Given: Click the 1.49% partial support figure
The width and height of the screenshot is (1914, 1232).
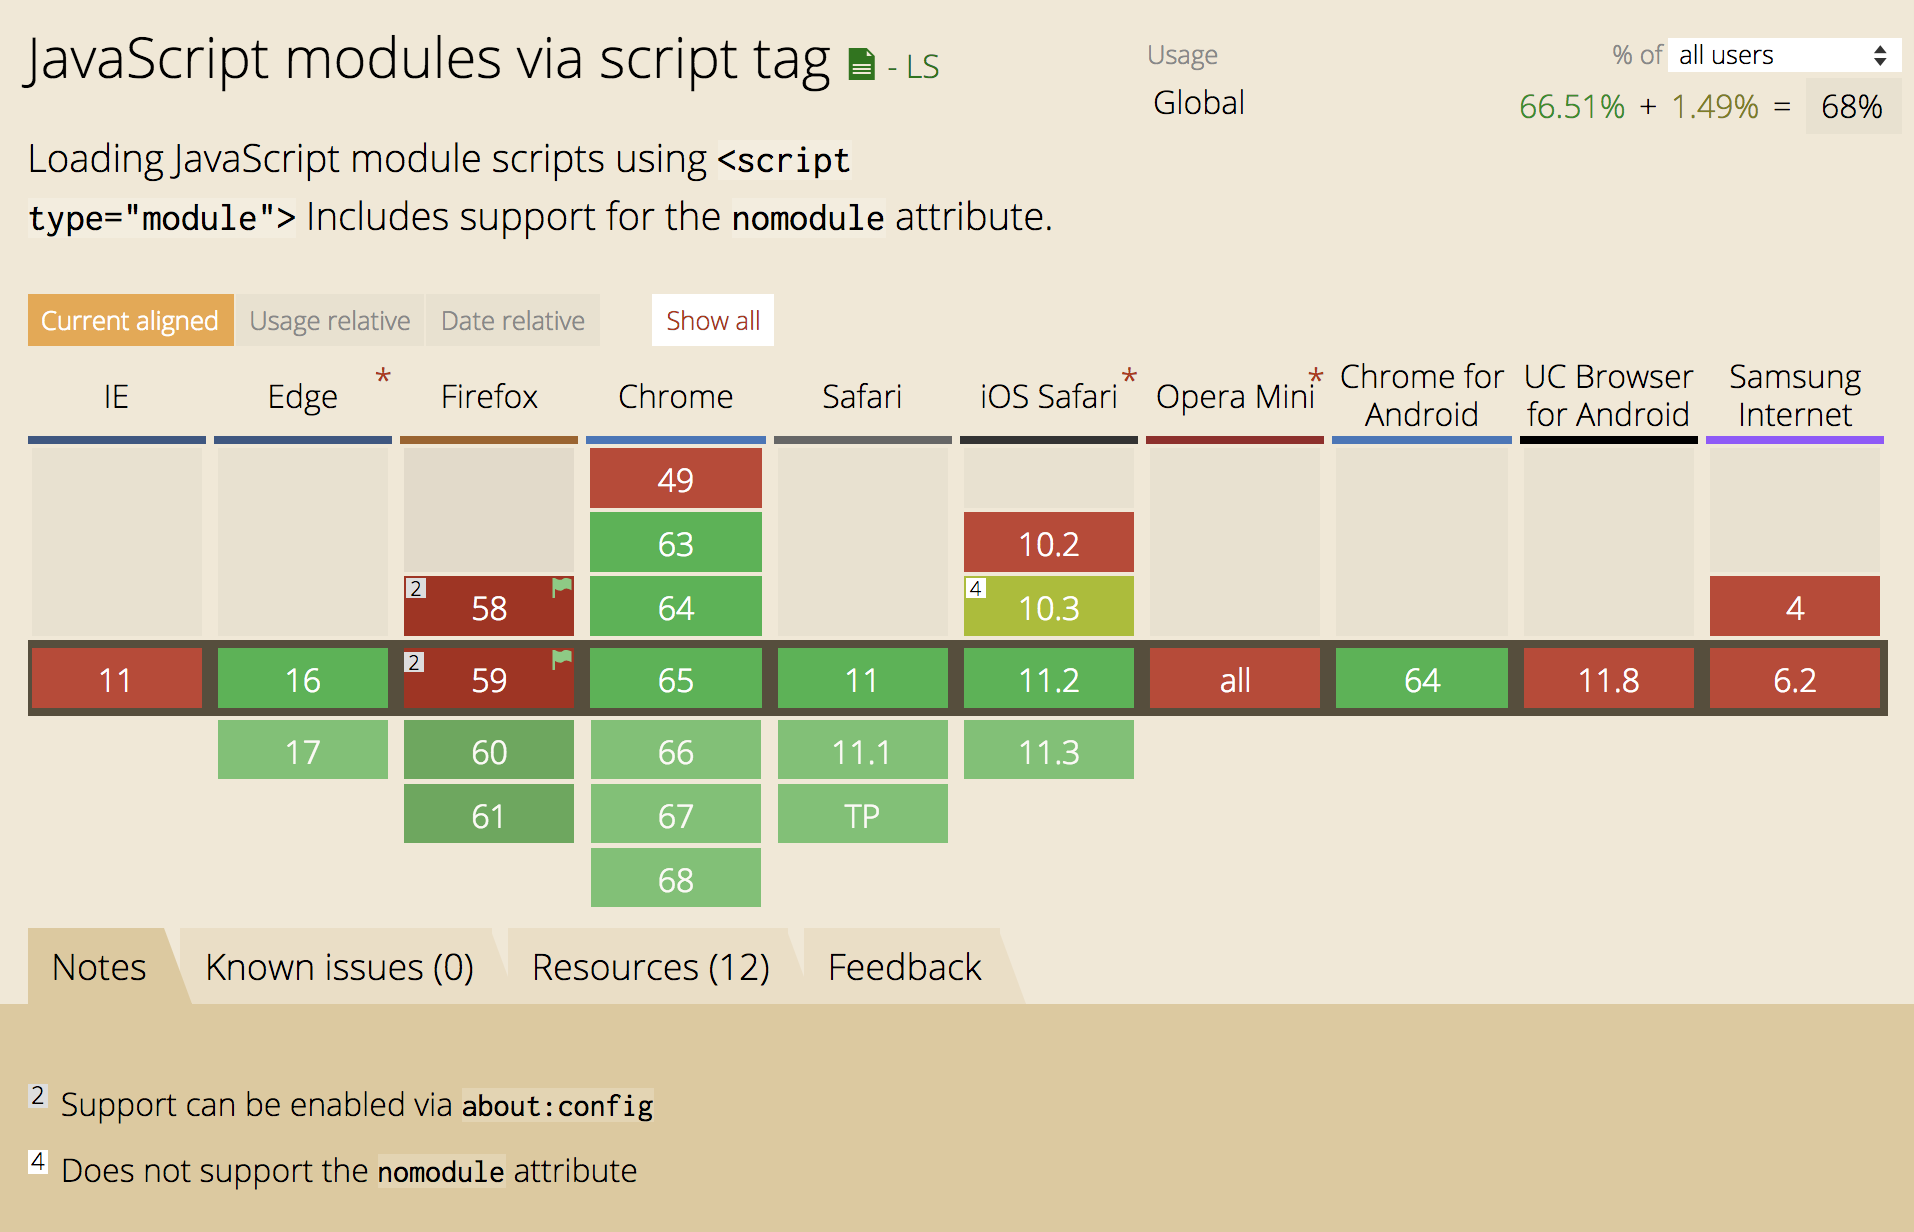Looking at the screenshot, I should click(x=1715, y=106).
